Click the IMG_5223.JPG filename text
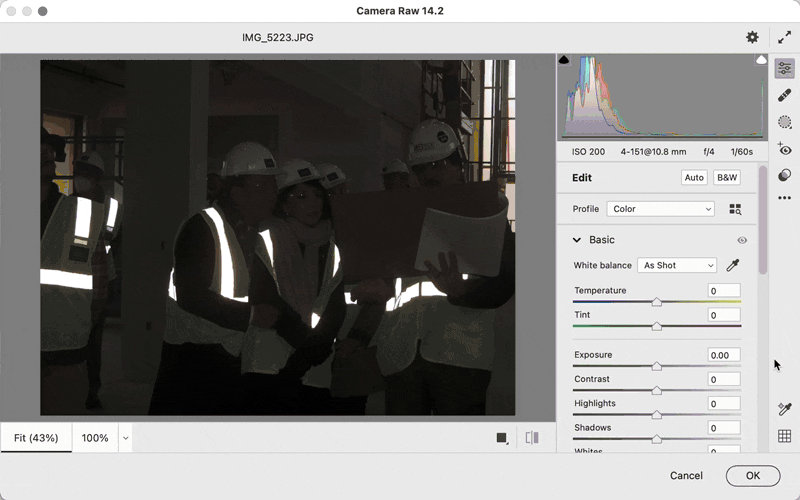 tap(278, 37)
